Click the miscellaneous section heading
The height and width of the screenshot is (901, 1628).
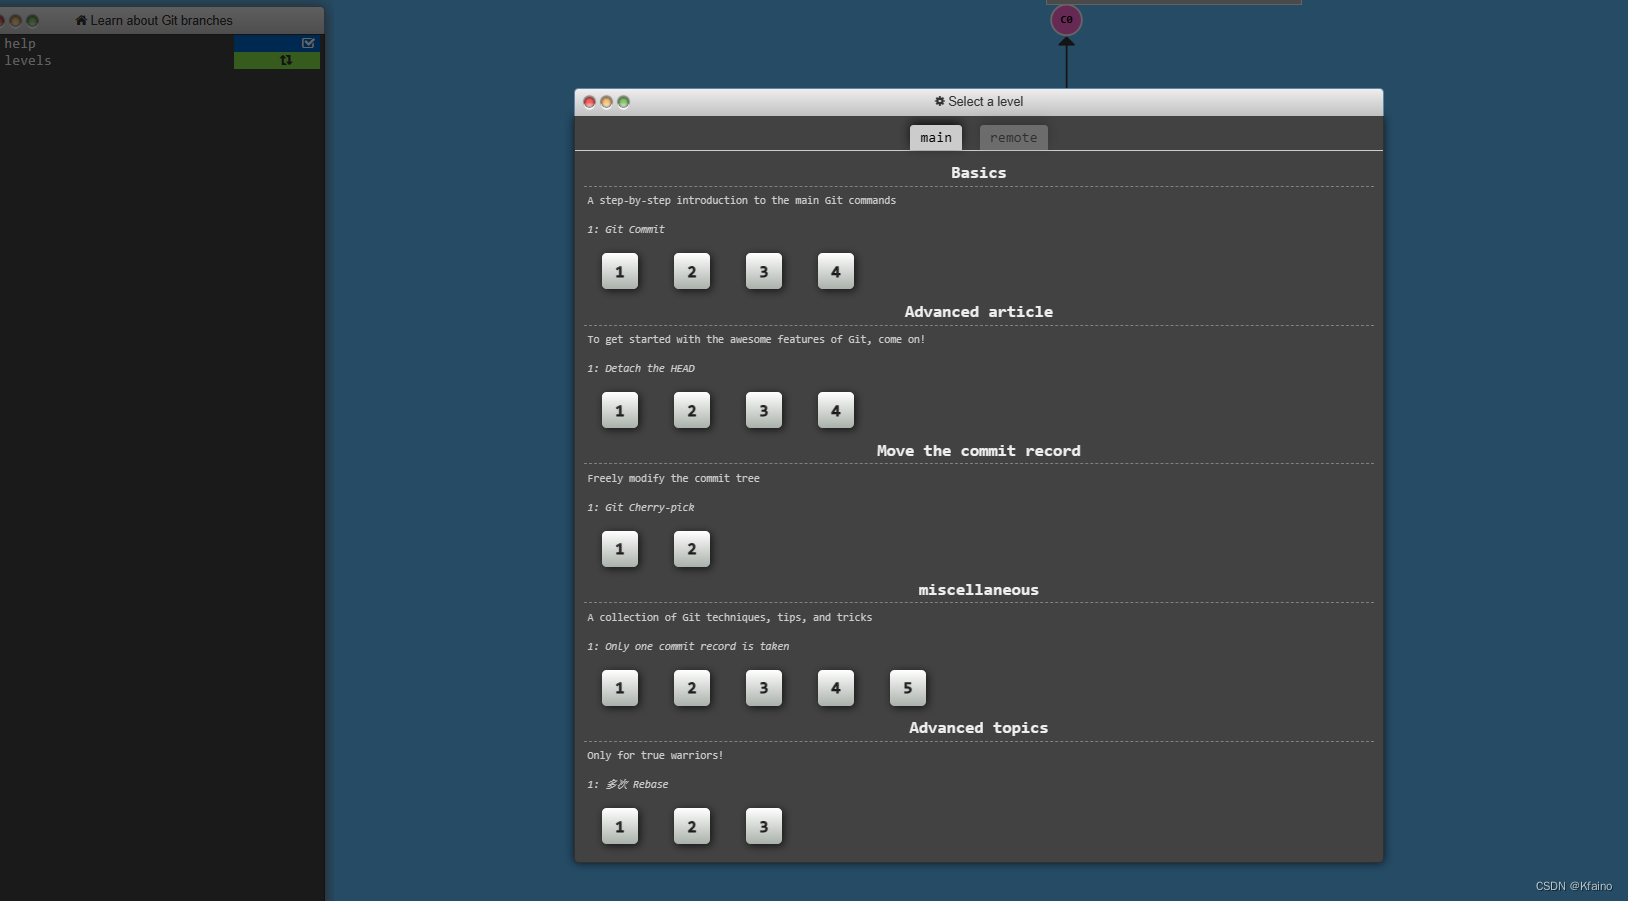coord(979,590)
